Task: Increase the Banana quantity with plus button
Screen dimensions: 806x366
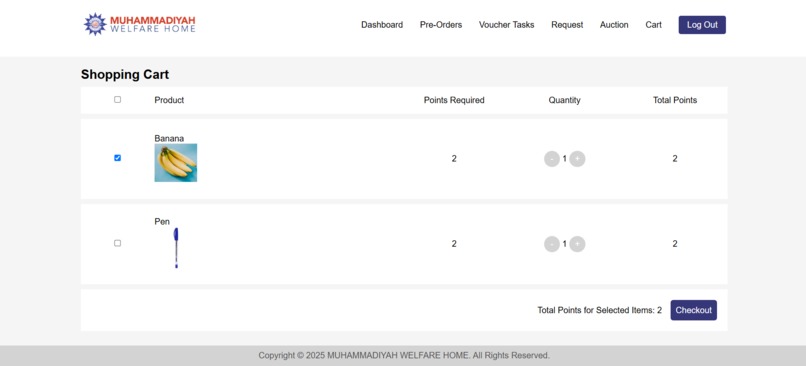Action: point(577,159)
